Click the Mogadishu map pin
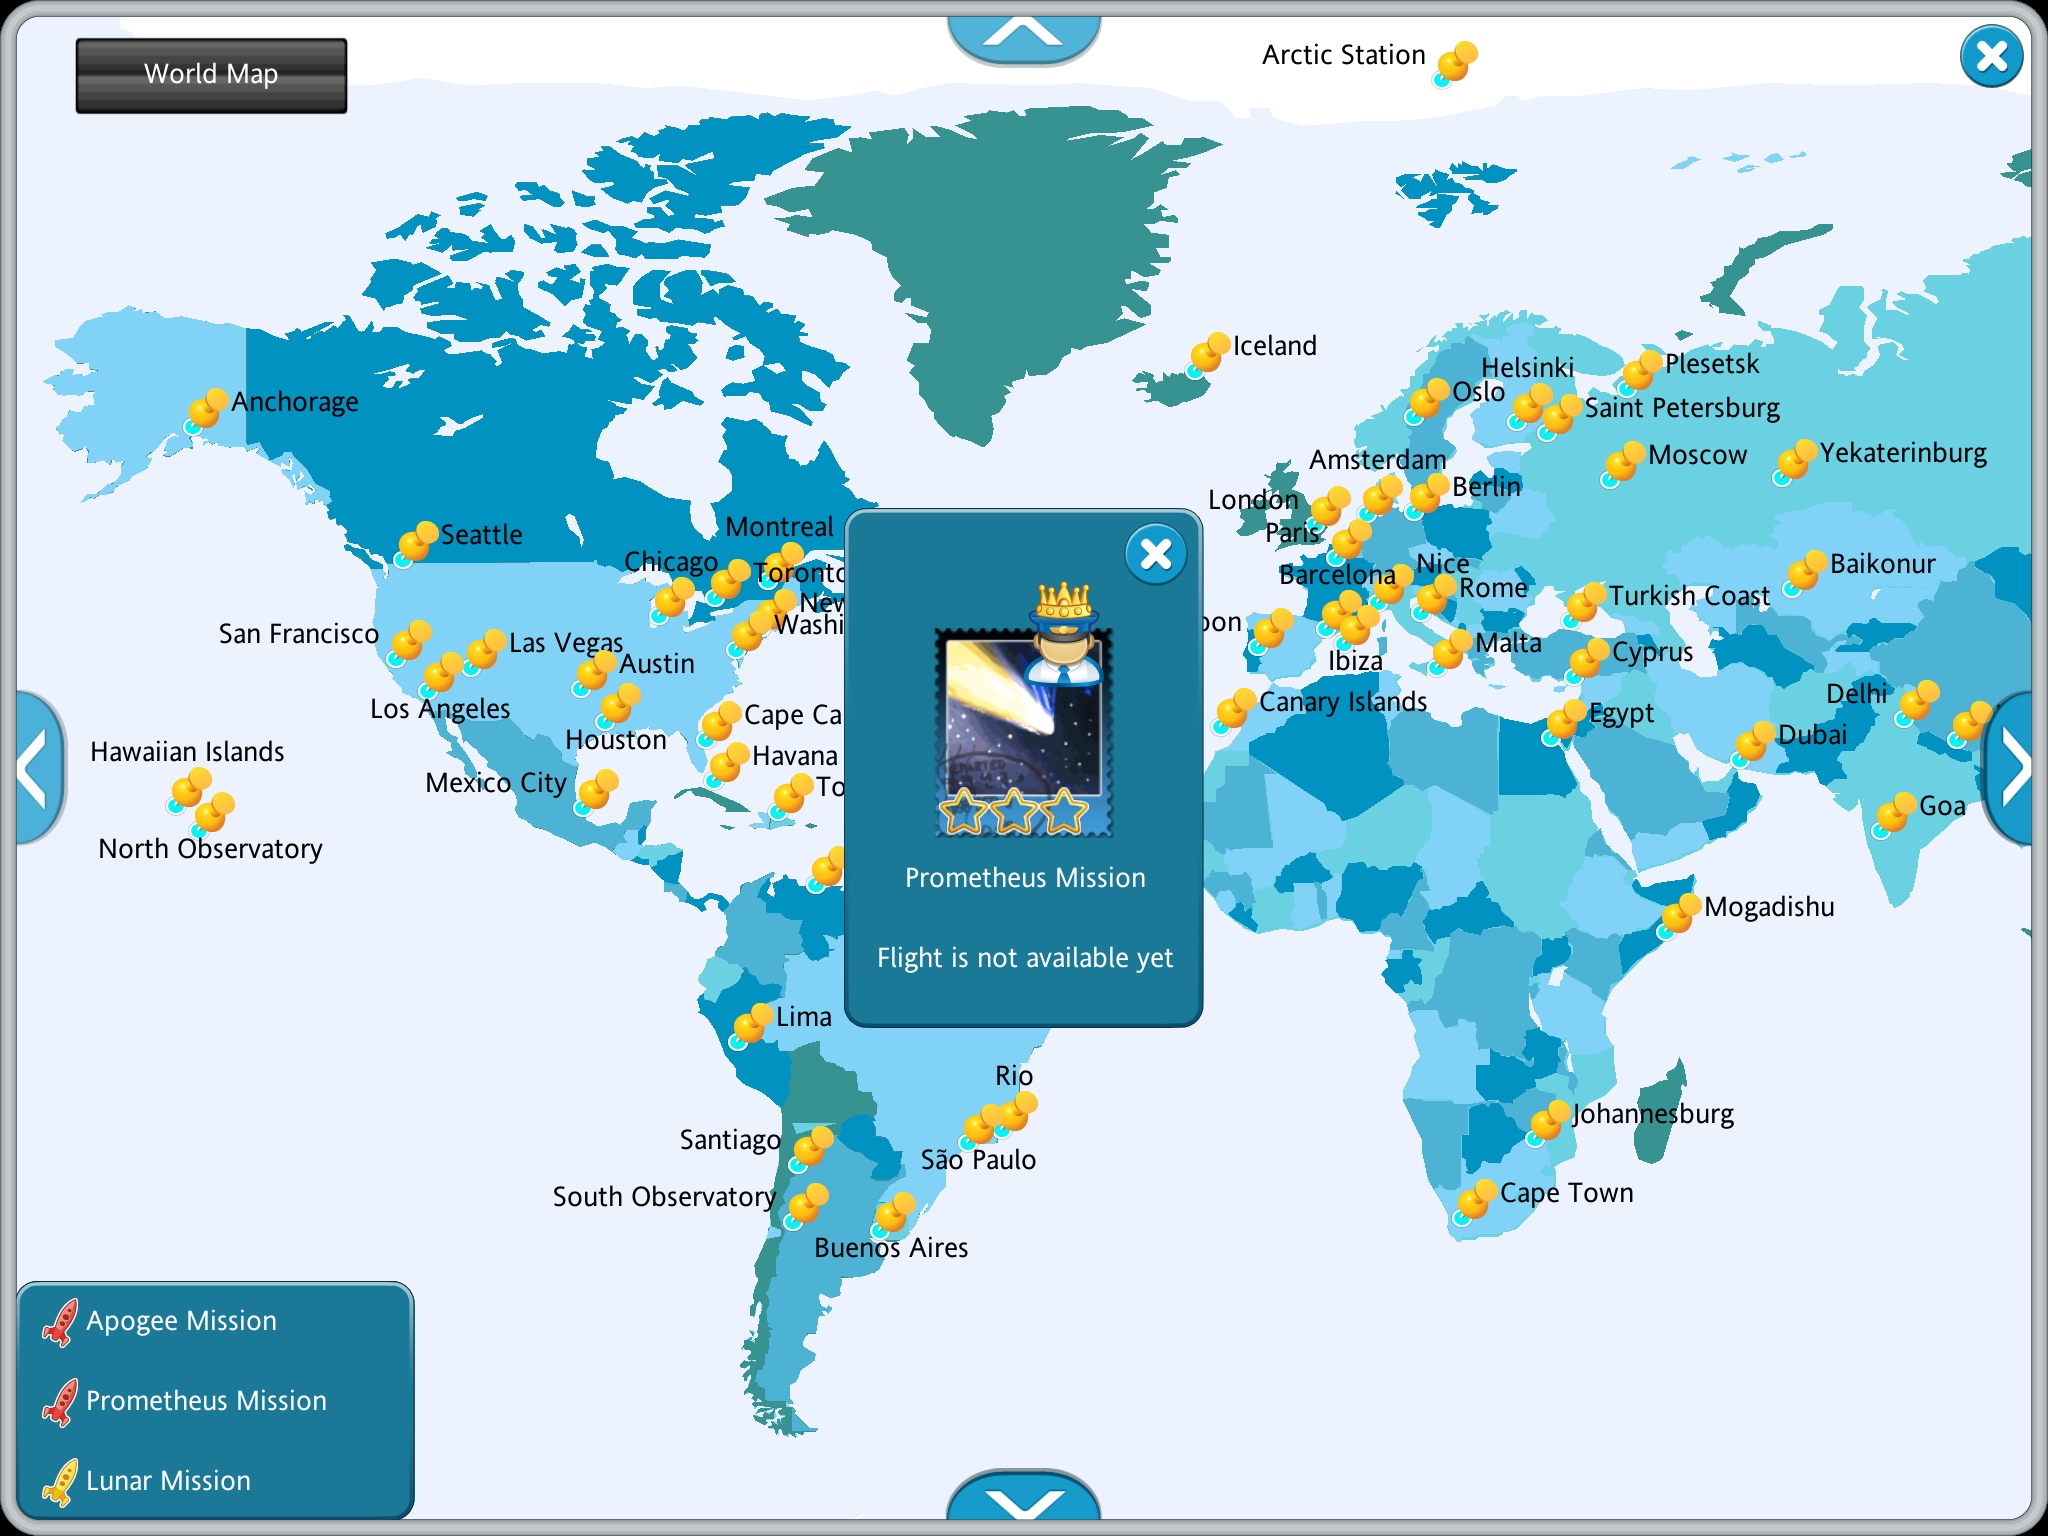The width and height of the screenshot is (2048, 1536). pyautogui.click(x=1679, y=915)
